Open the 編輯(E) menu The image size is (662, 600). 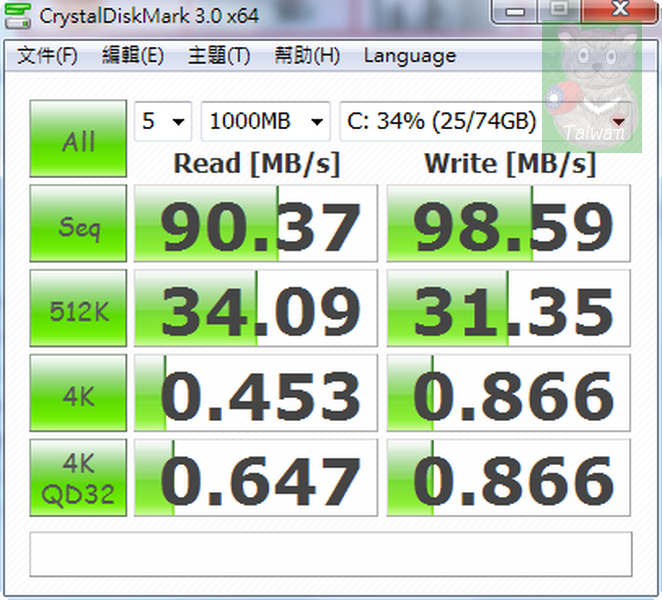pos(133,56)
